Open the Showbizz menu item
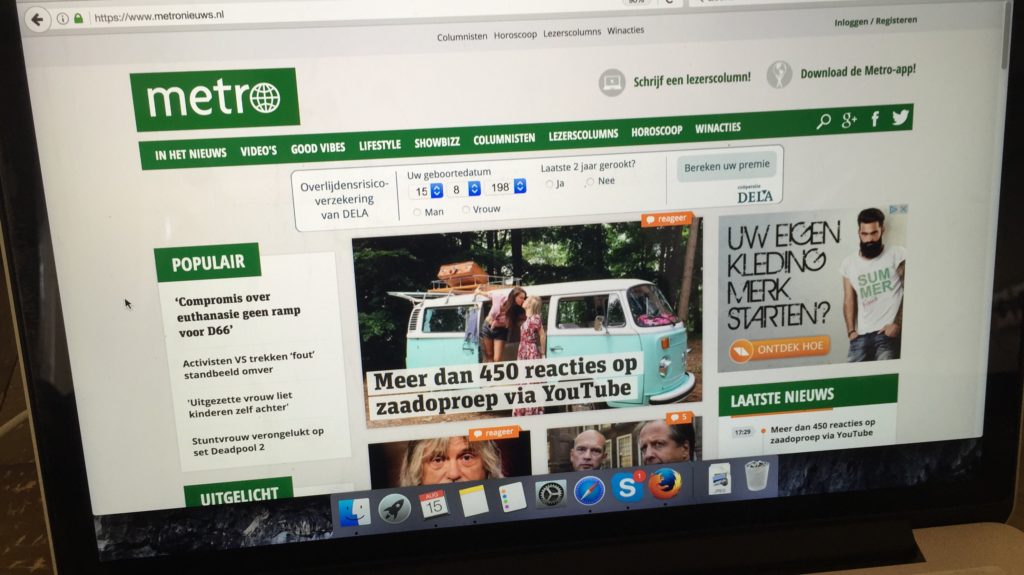1024x575 pixels. pyautogui.click(x=436, y=143)
